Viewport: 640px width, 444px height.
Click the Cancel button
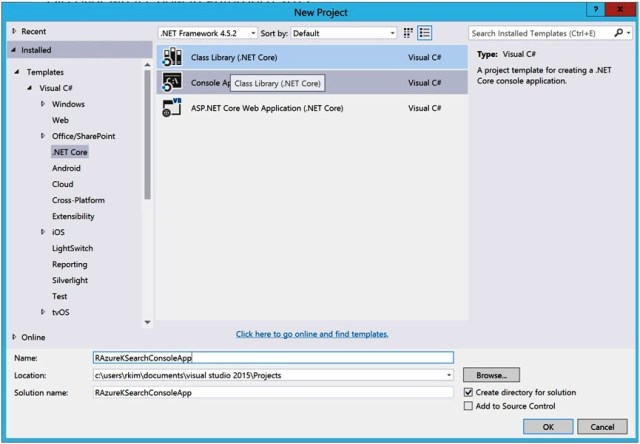click(602, 426)
